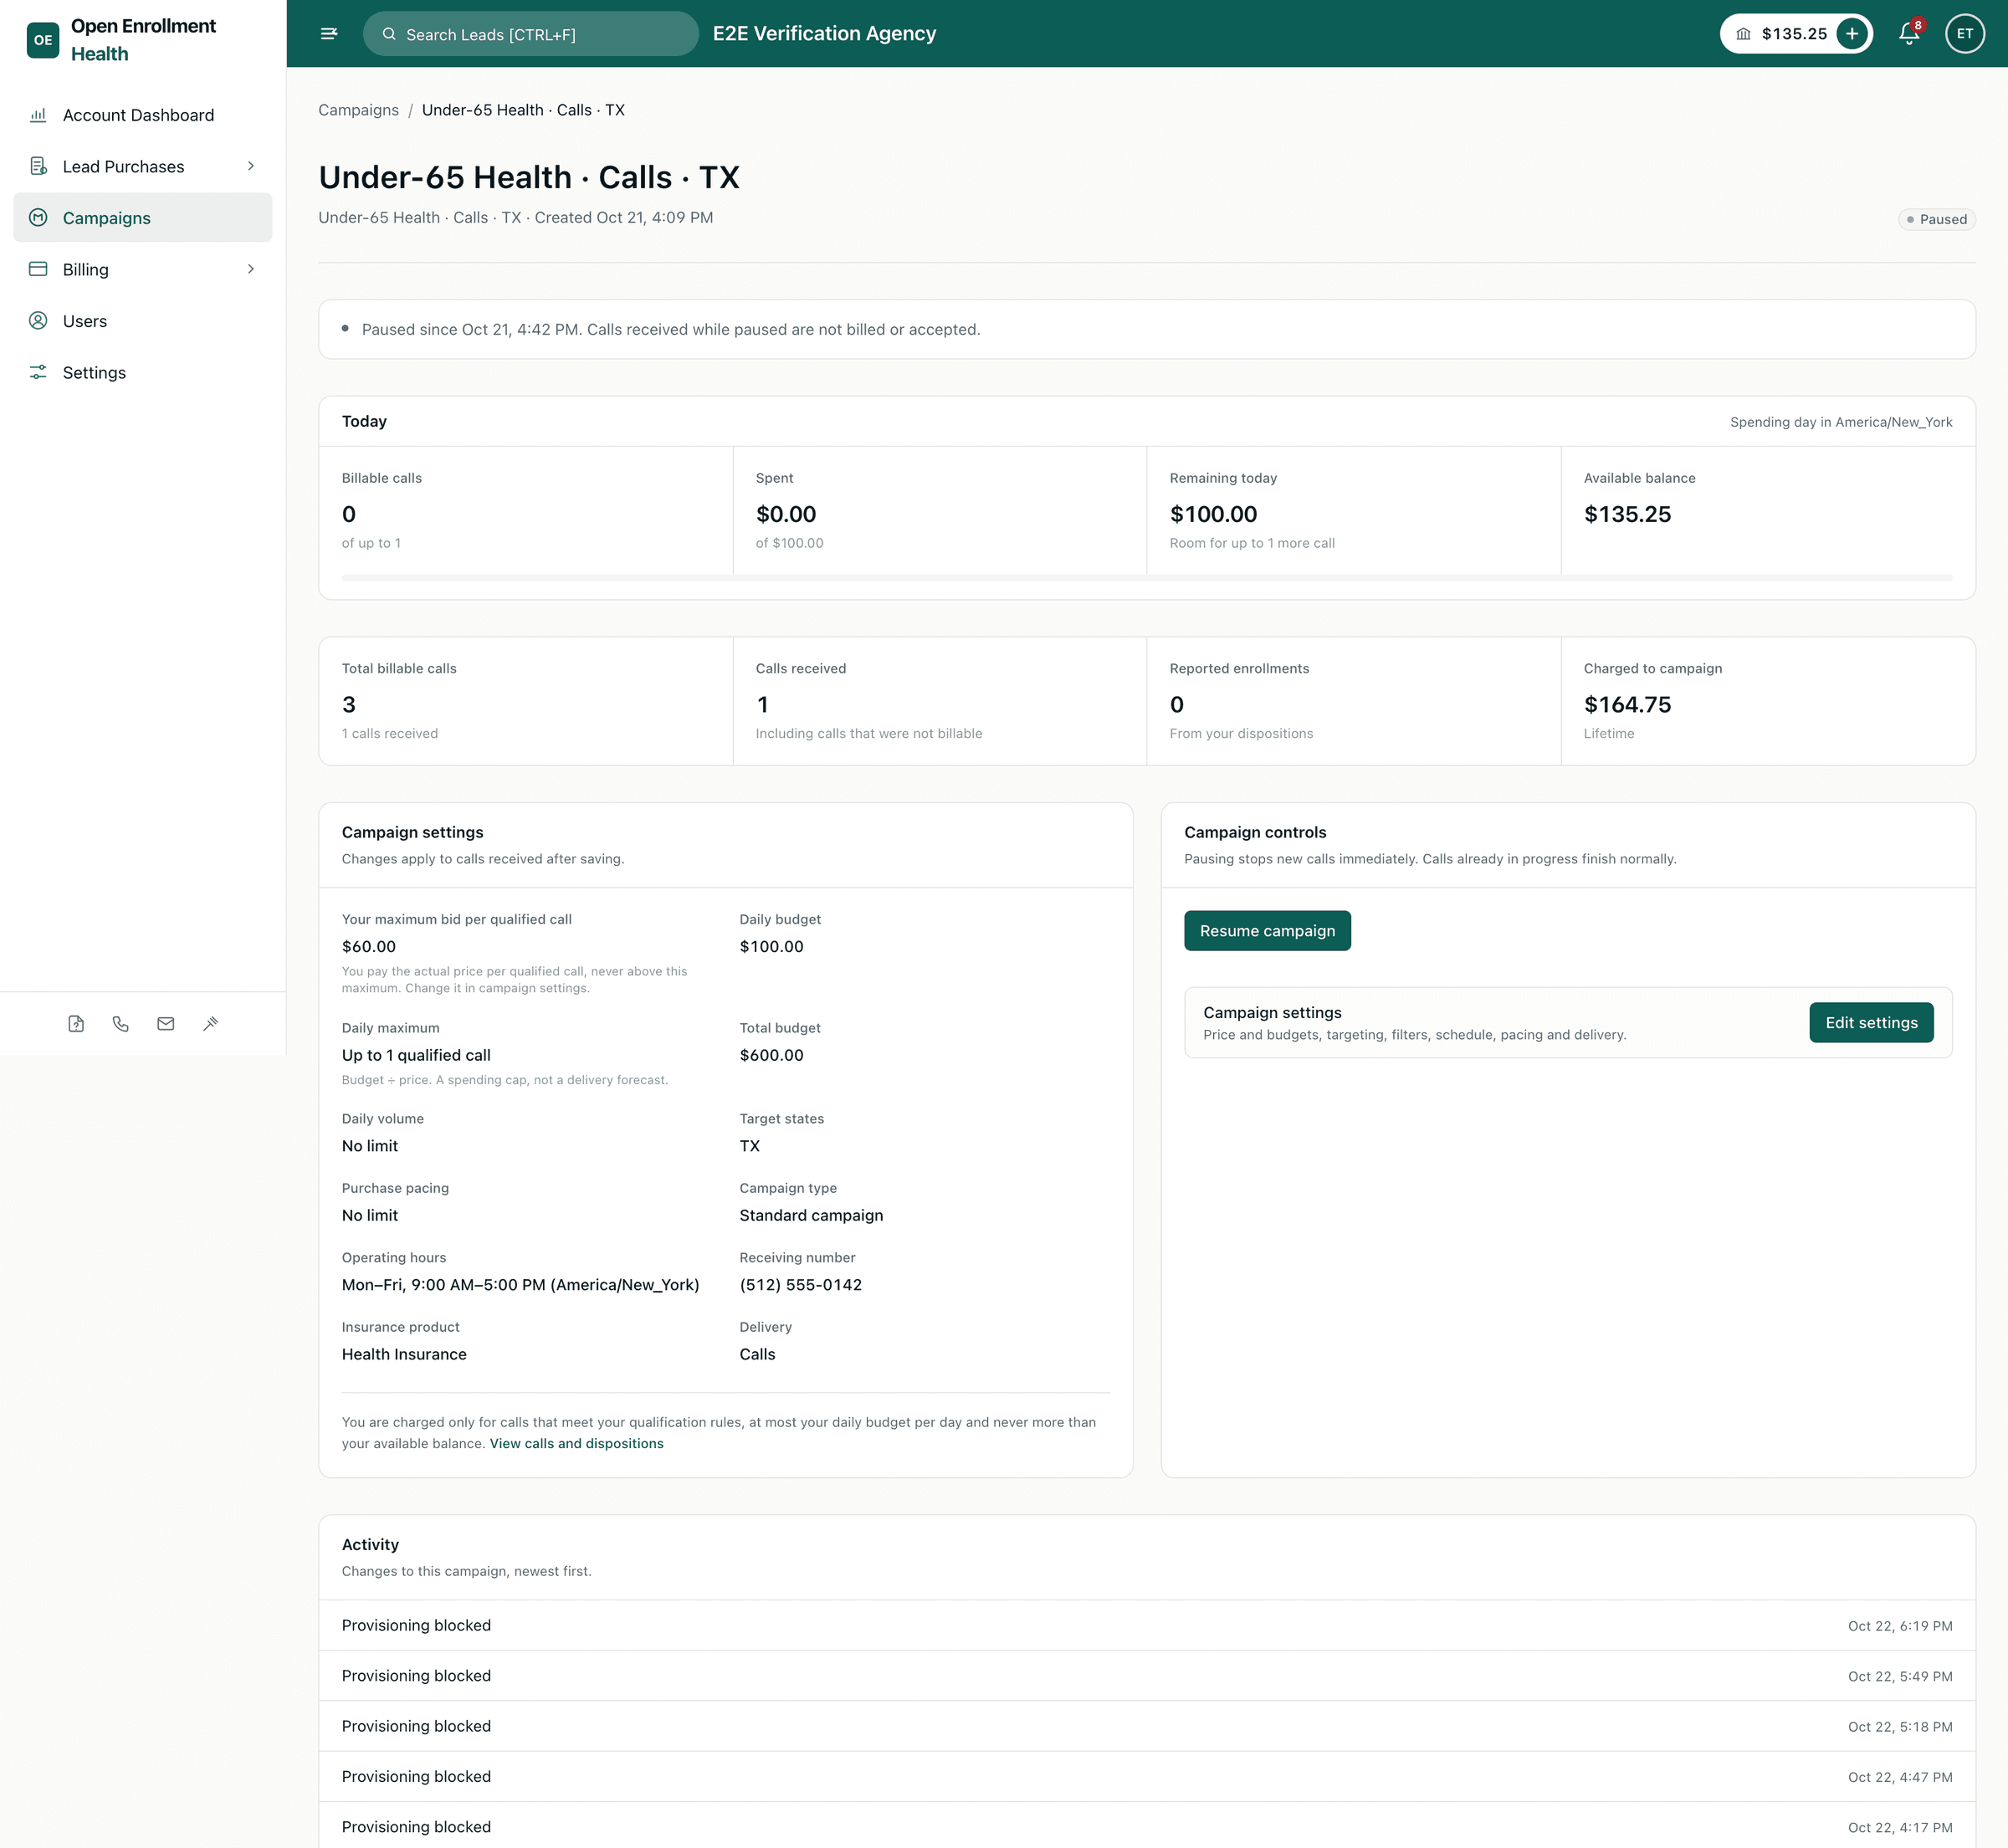Click the Provisioning blocked entry at 5:18 PM

click(1146, 1727)
